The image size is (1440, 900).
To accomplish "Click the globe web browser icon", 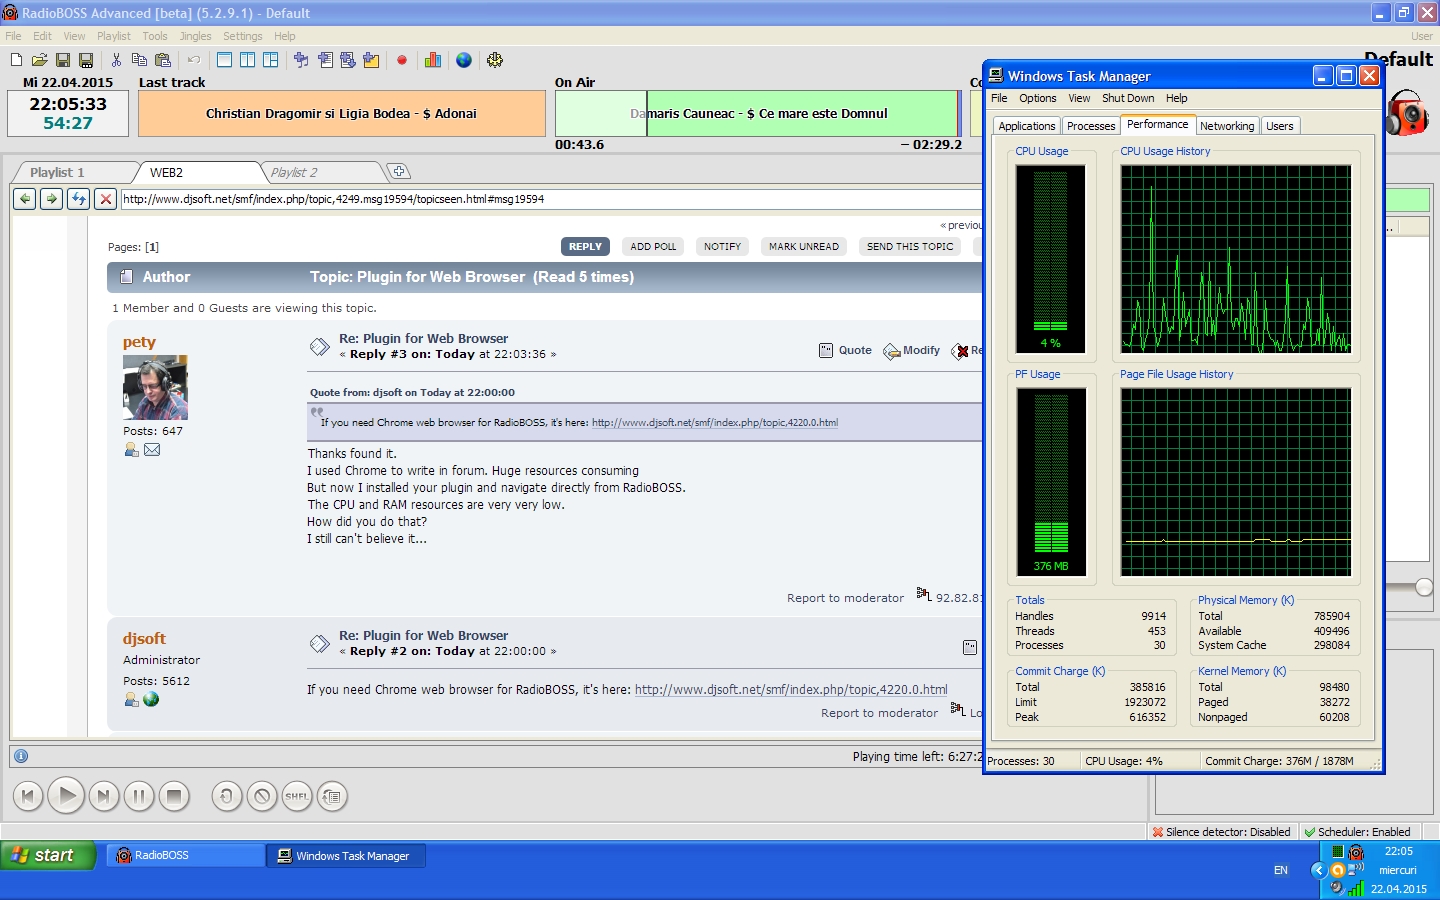I will [x=464, y=60].
